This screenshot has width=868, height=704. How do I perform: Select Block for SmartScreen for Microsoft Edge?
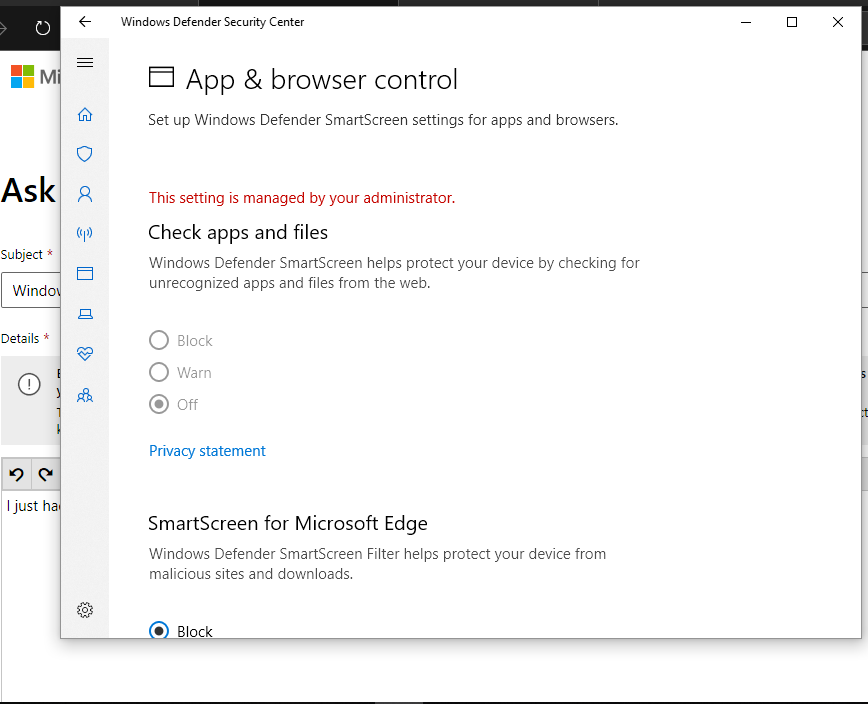tap(159, 630)
